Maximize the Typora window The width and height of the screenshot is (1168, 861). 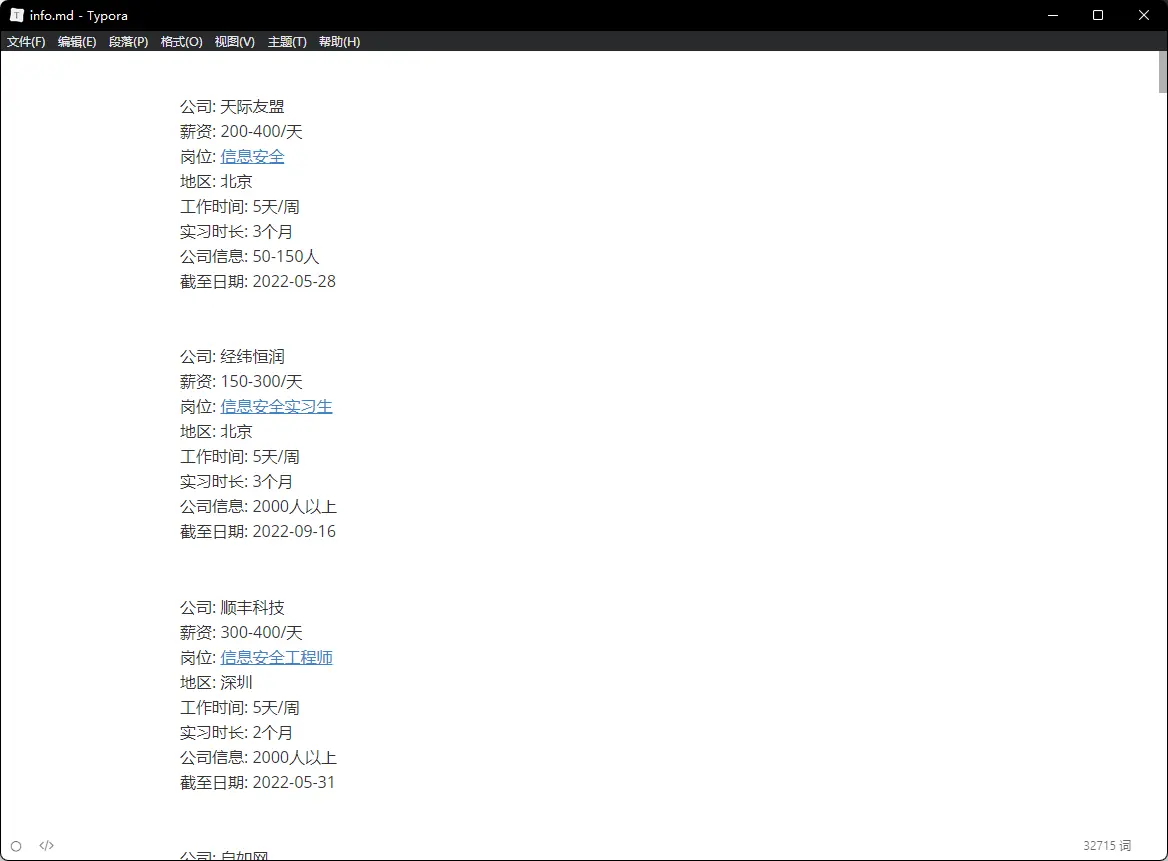click(x=1097, y=15)
